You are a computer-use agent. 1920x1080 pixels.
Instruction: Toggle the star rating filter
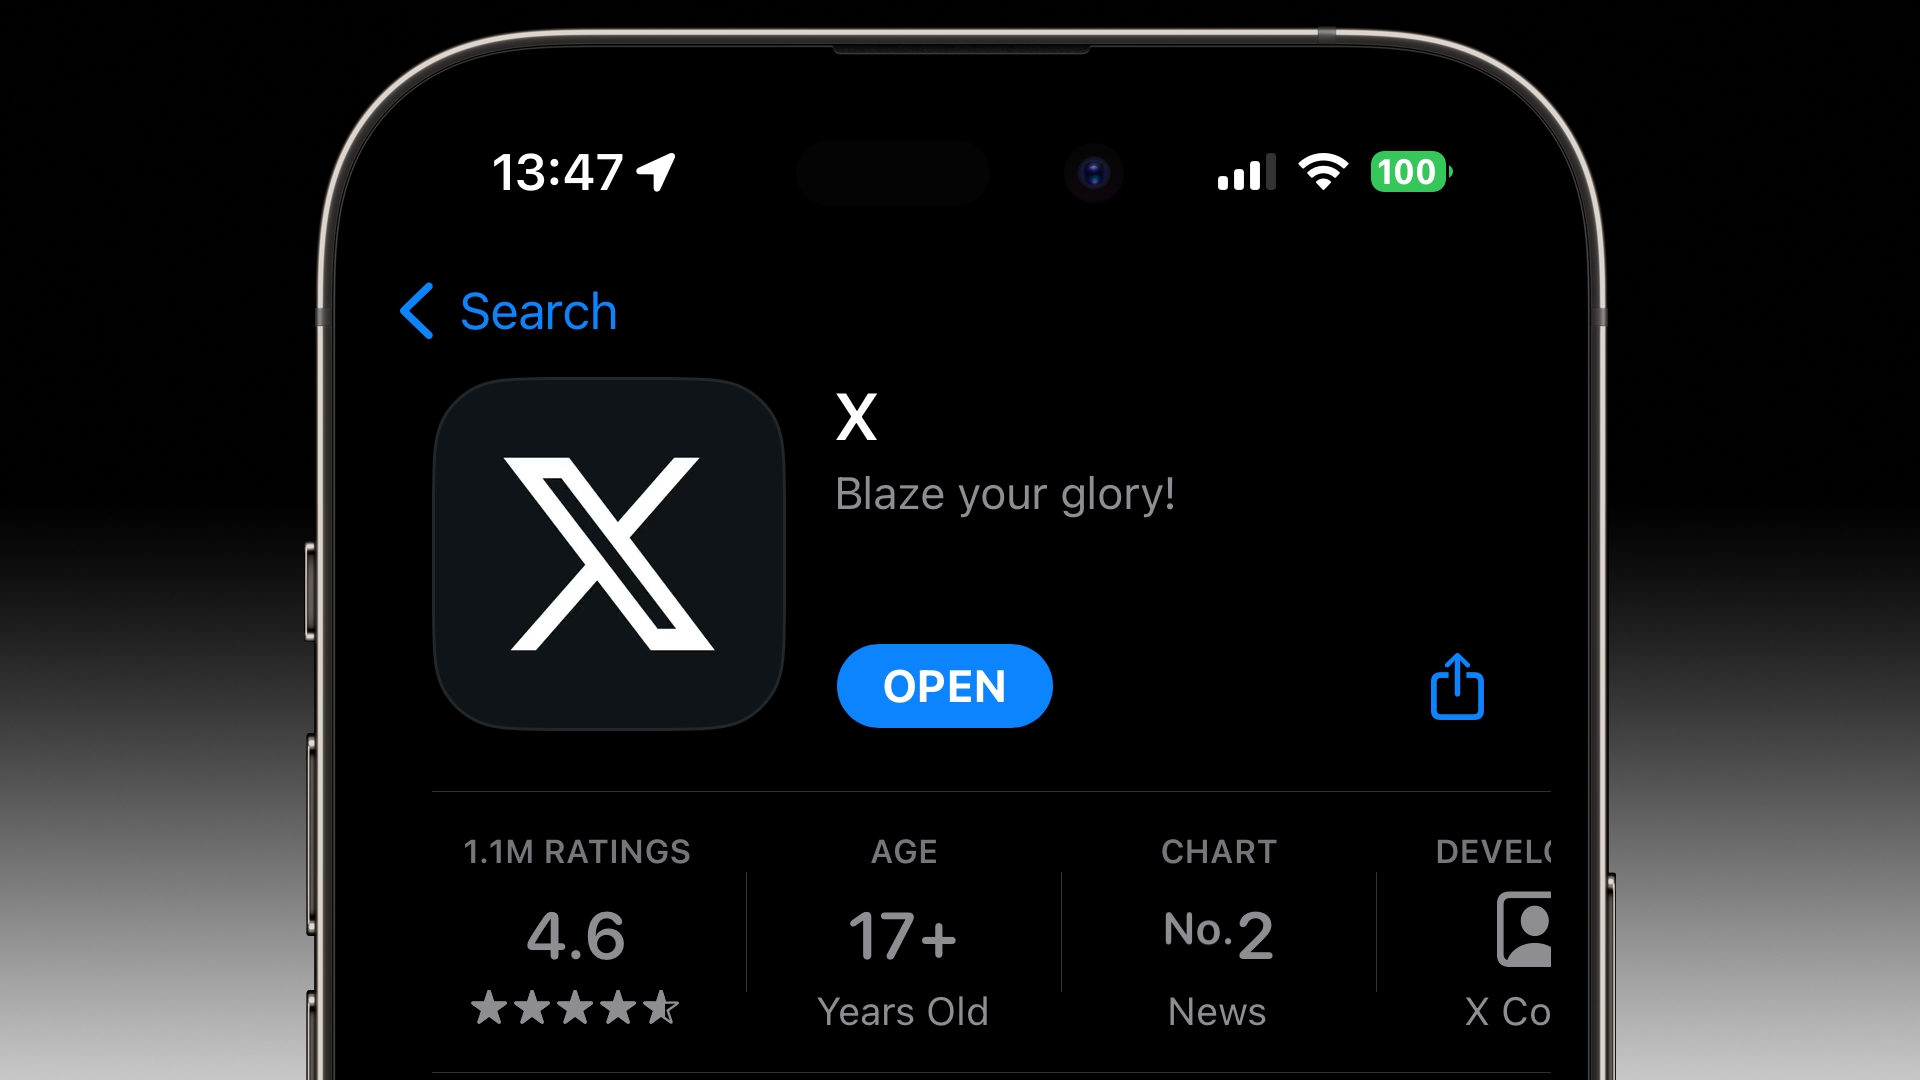coord(575,1009)
